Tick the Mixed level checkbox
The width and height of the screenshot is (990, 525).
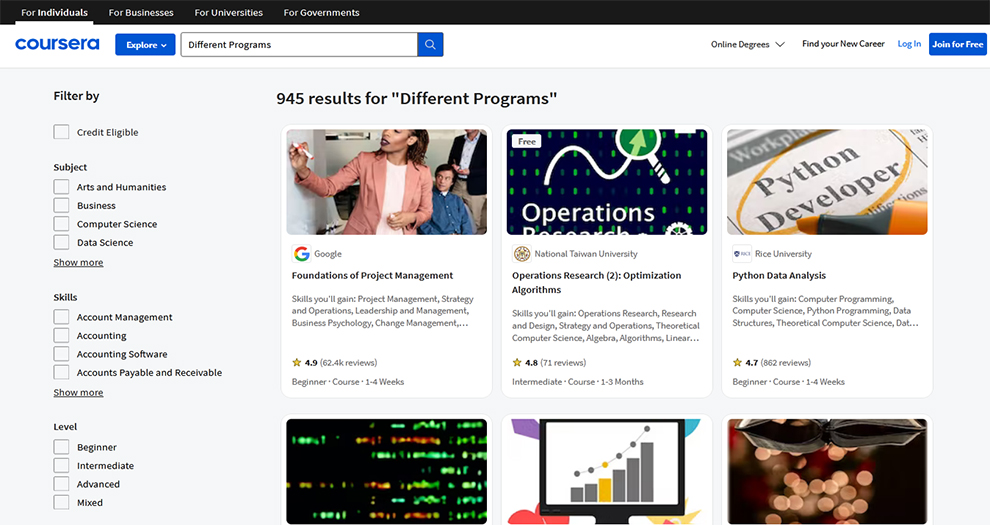61,502
